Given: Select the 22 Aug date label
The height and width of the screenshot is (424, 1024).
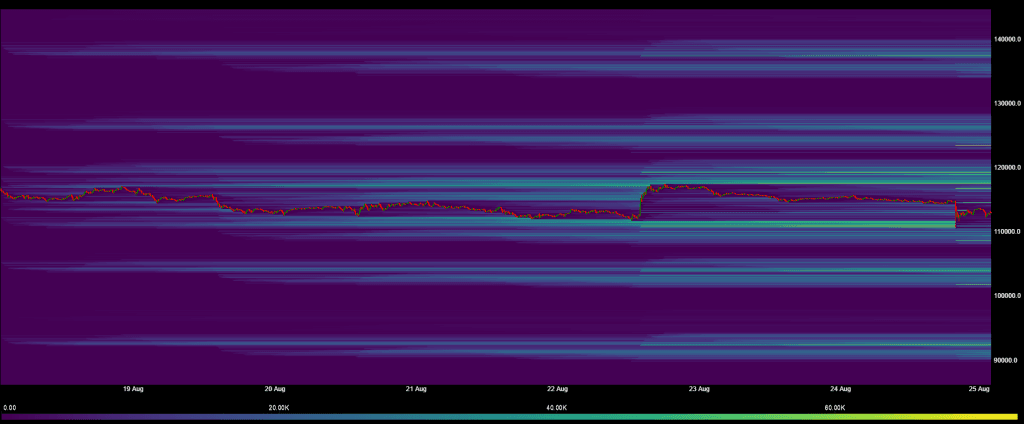Looking at the screenshot, I should click(x=557, y=389).
